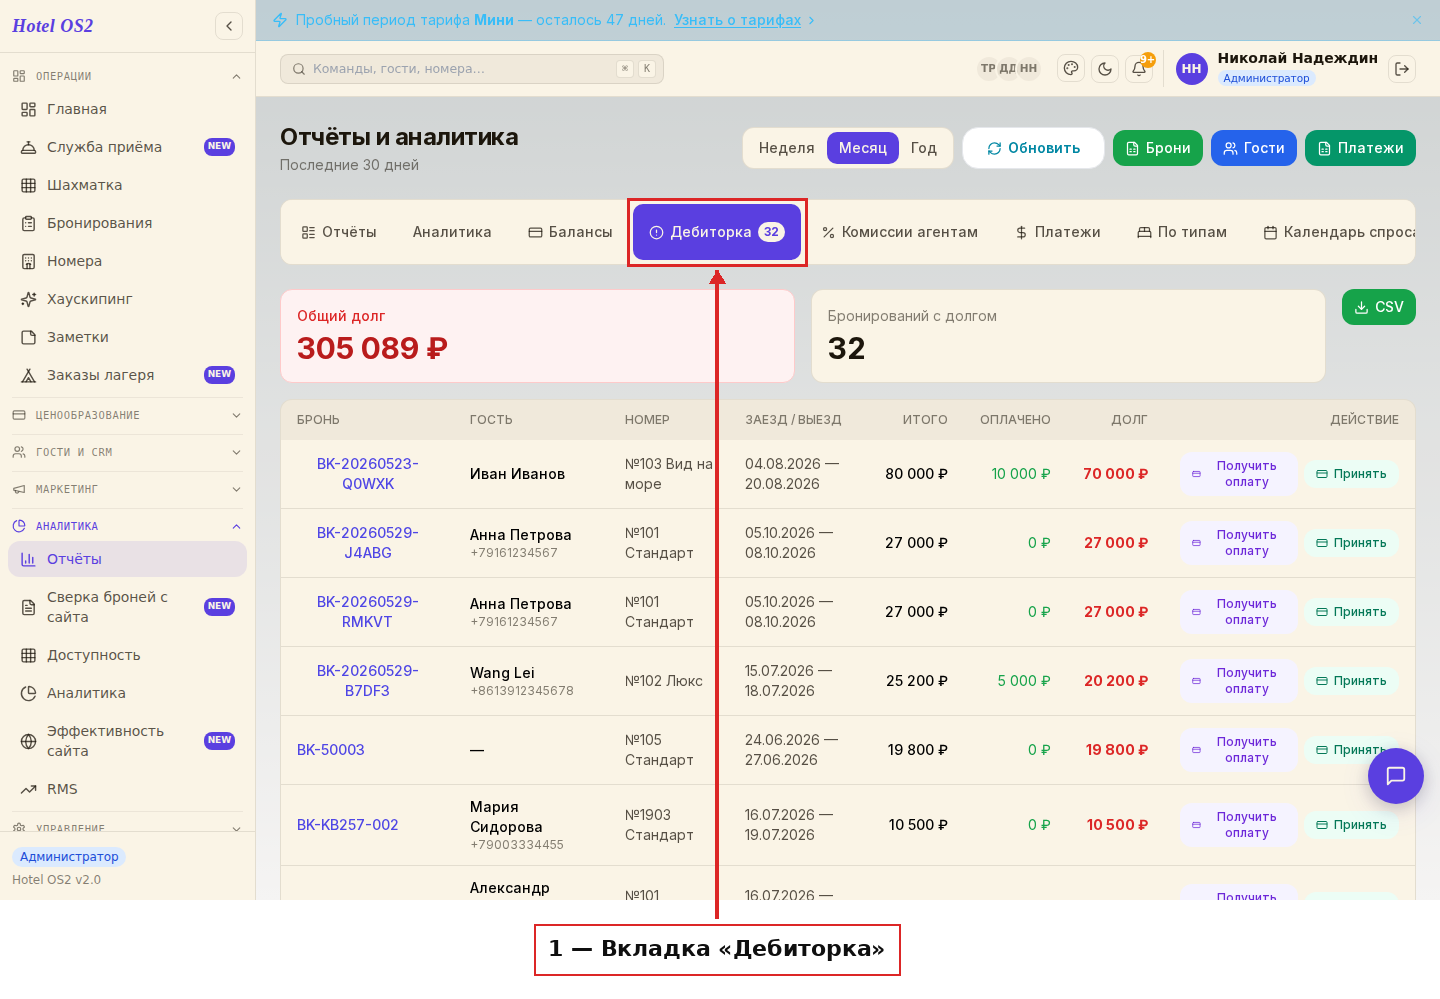1440x999 pixels.
Task: Focus the command search field
Action: click(472, 69)
